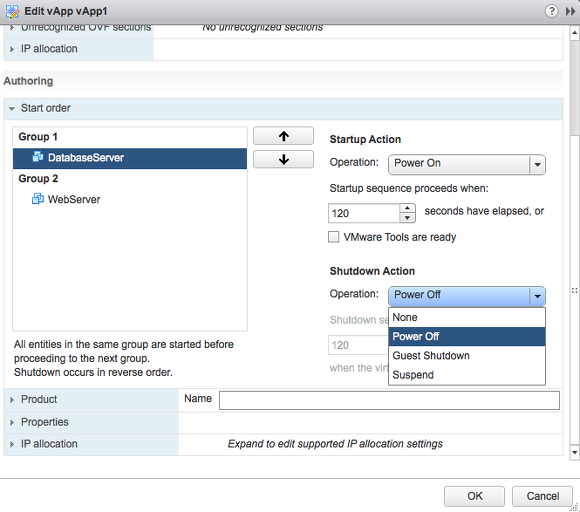Select the DatabaseServer row
Viewport: 580px width, 512px height.
130,158
